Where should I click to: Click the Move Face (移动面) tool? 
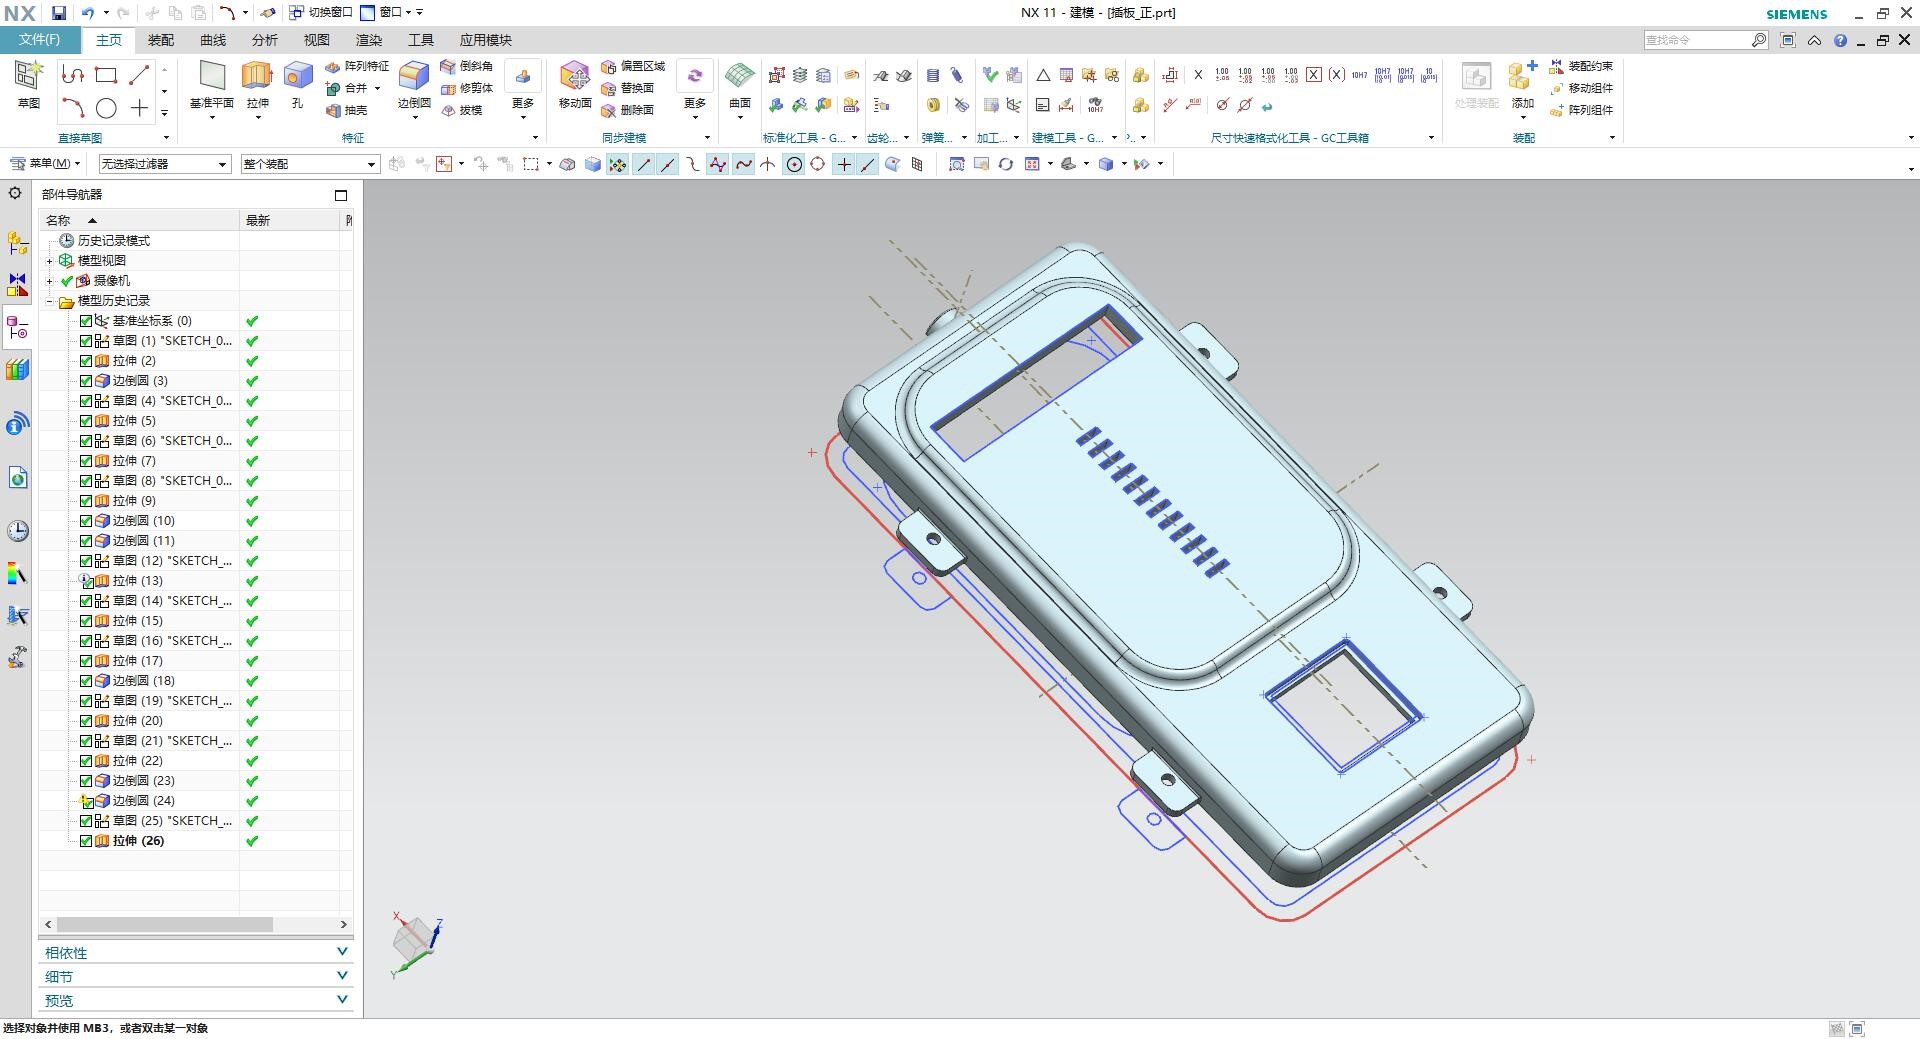point(575,86)
